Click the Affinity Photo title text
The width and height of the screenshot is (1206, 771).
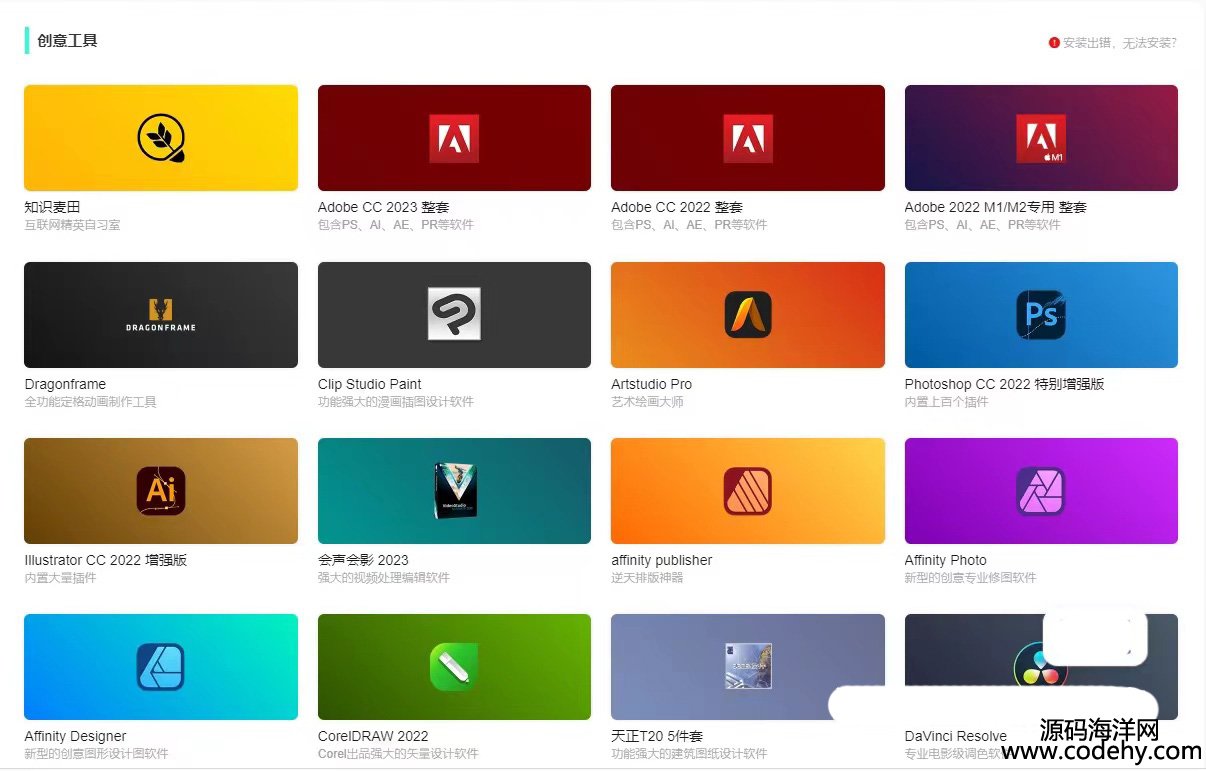tap(946, 560)
